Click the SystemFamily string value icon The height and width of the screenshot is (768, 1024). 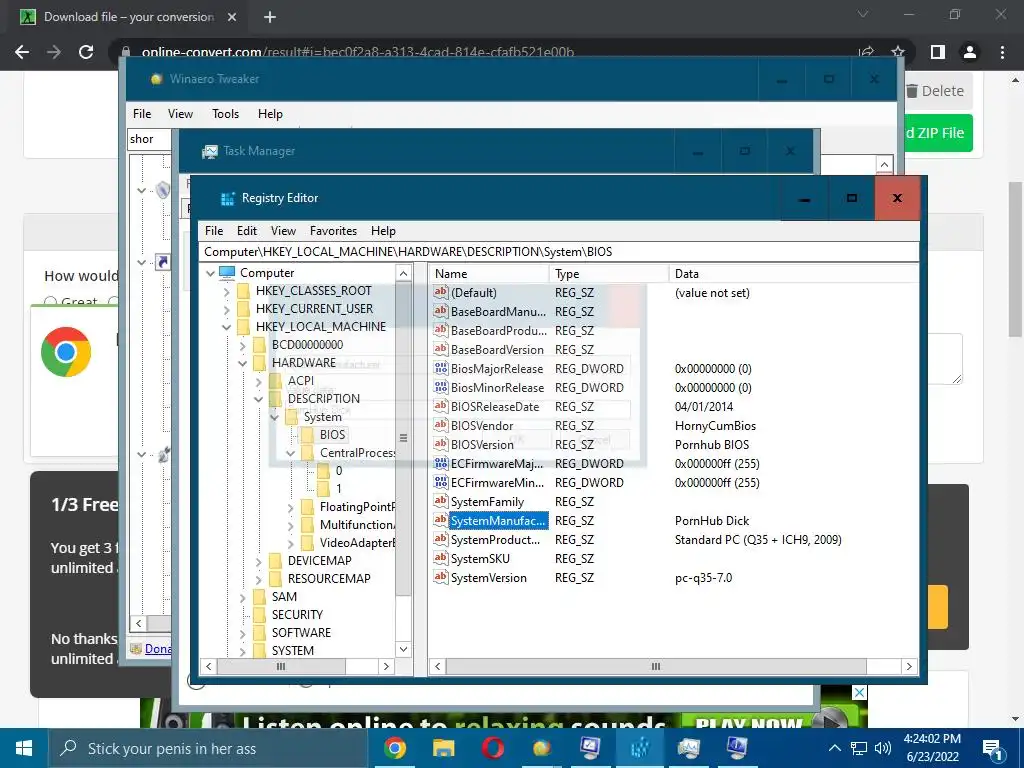[x=441, y=501]
